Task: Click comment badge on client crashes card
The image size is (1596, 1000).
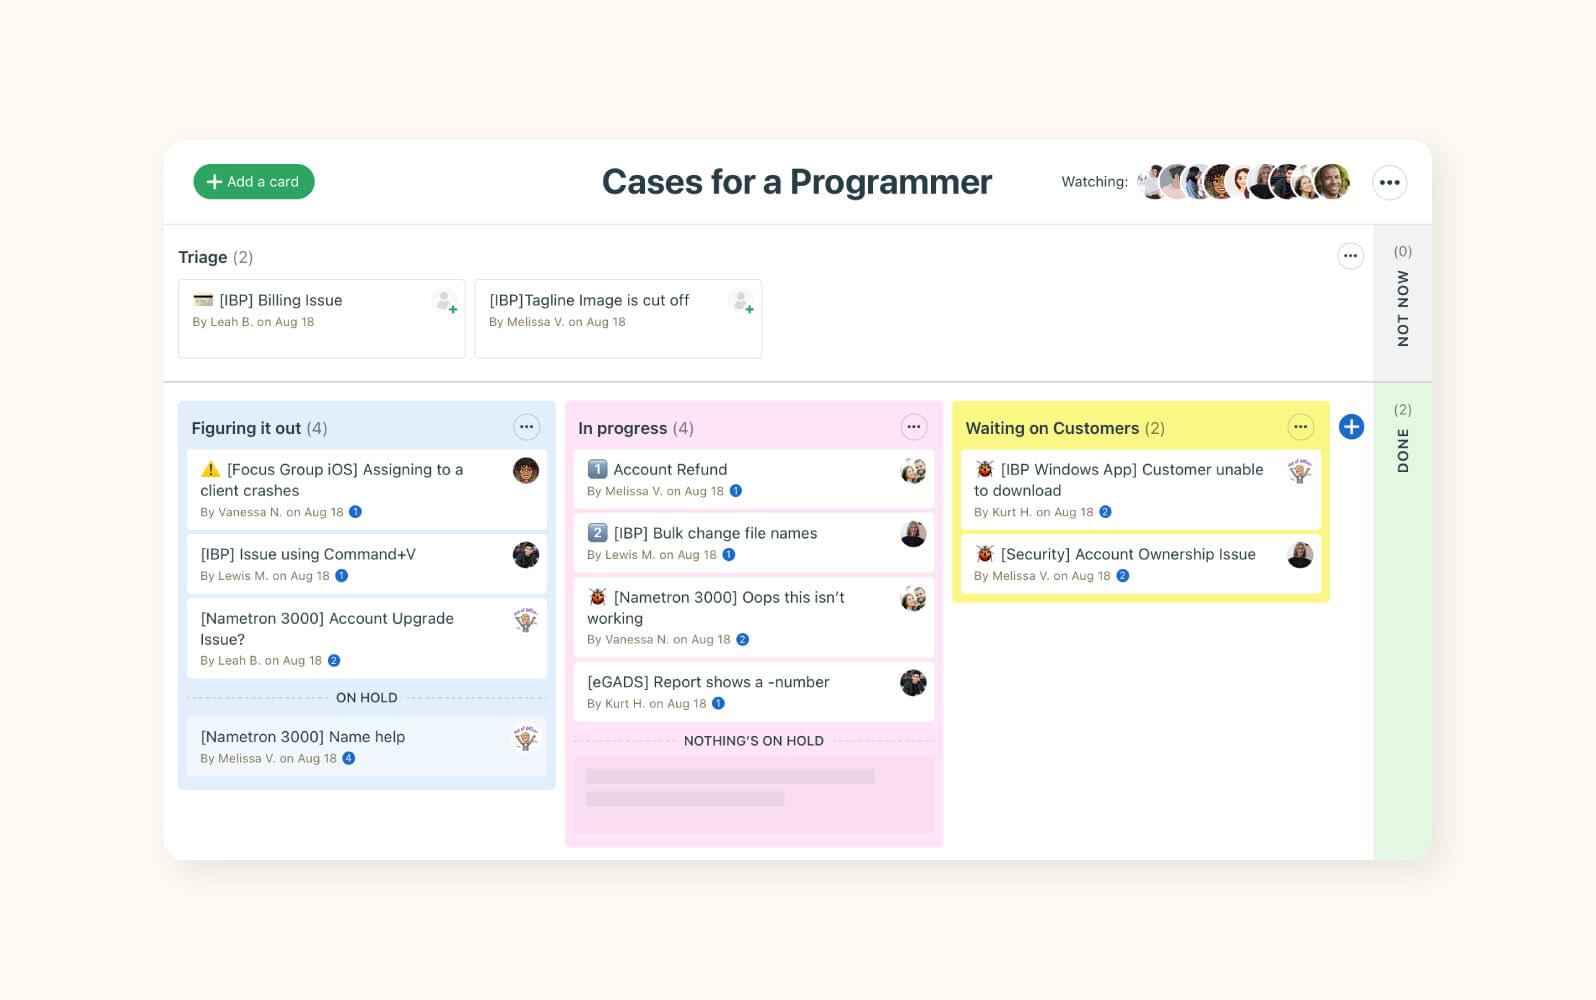Action: pos(355,511)
